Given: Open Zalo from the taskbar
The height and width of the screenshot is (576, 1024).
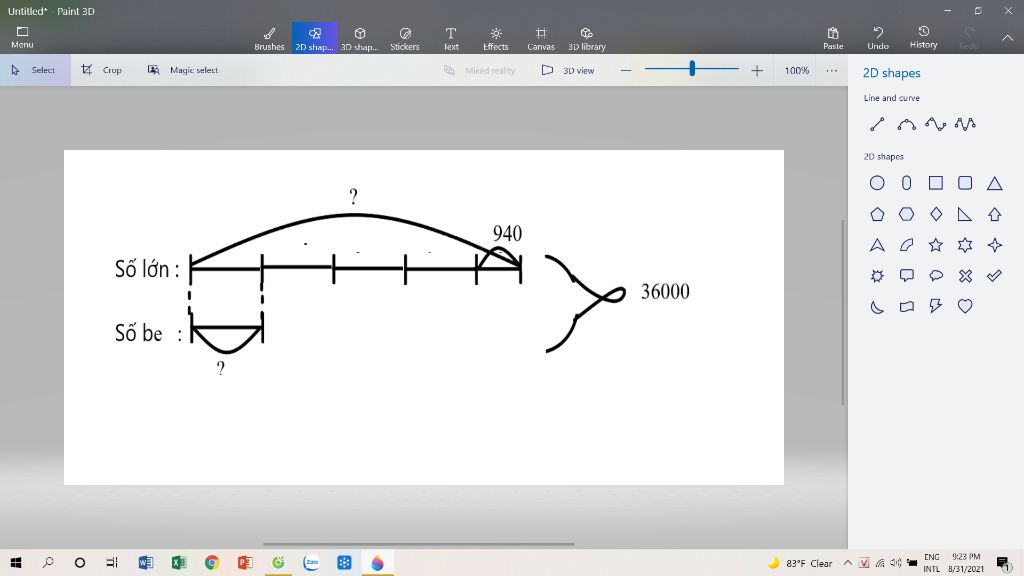Looking at the screenshot, I should point(311,562).
